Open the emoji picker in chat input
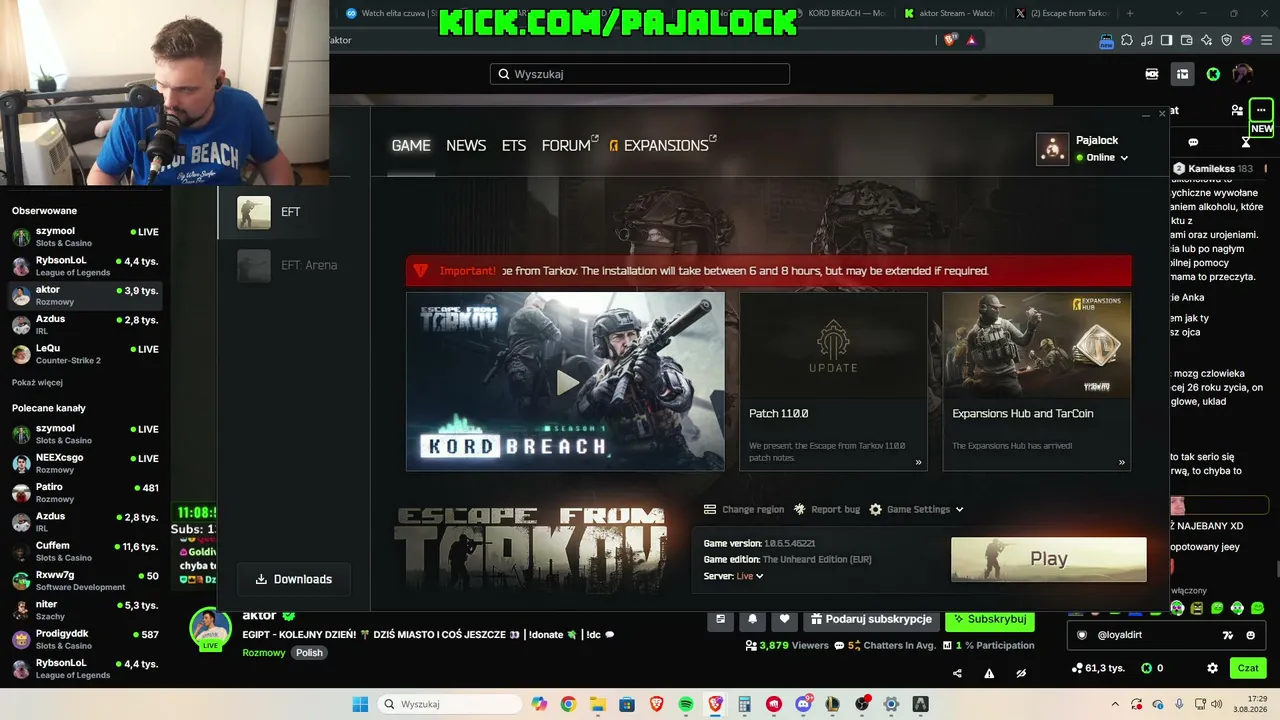Viewport: 1280px width, 720px height. tap(1251, 635)
